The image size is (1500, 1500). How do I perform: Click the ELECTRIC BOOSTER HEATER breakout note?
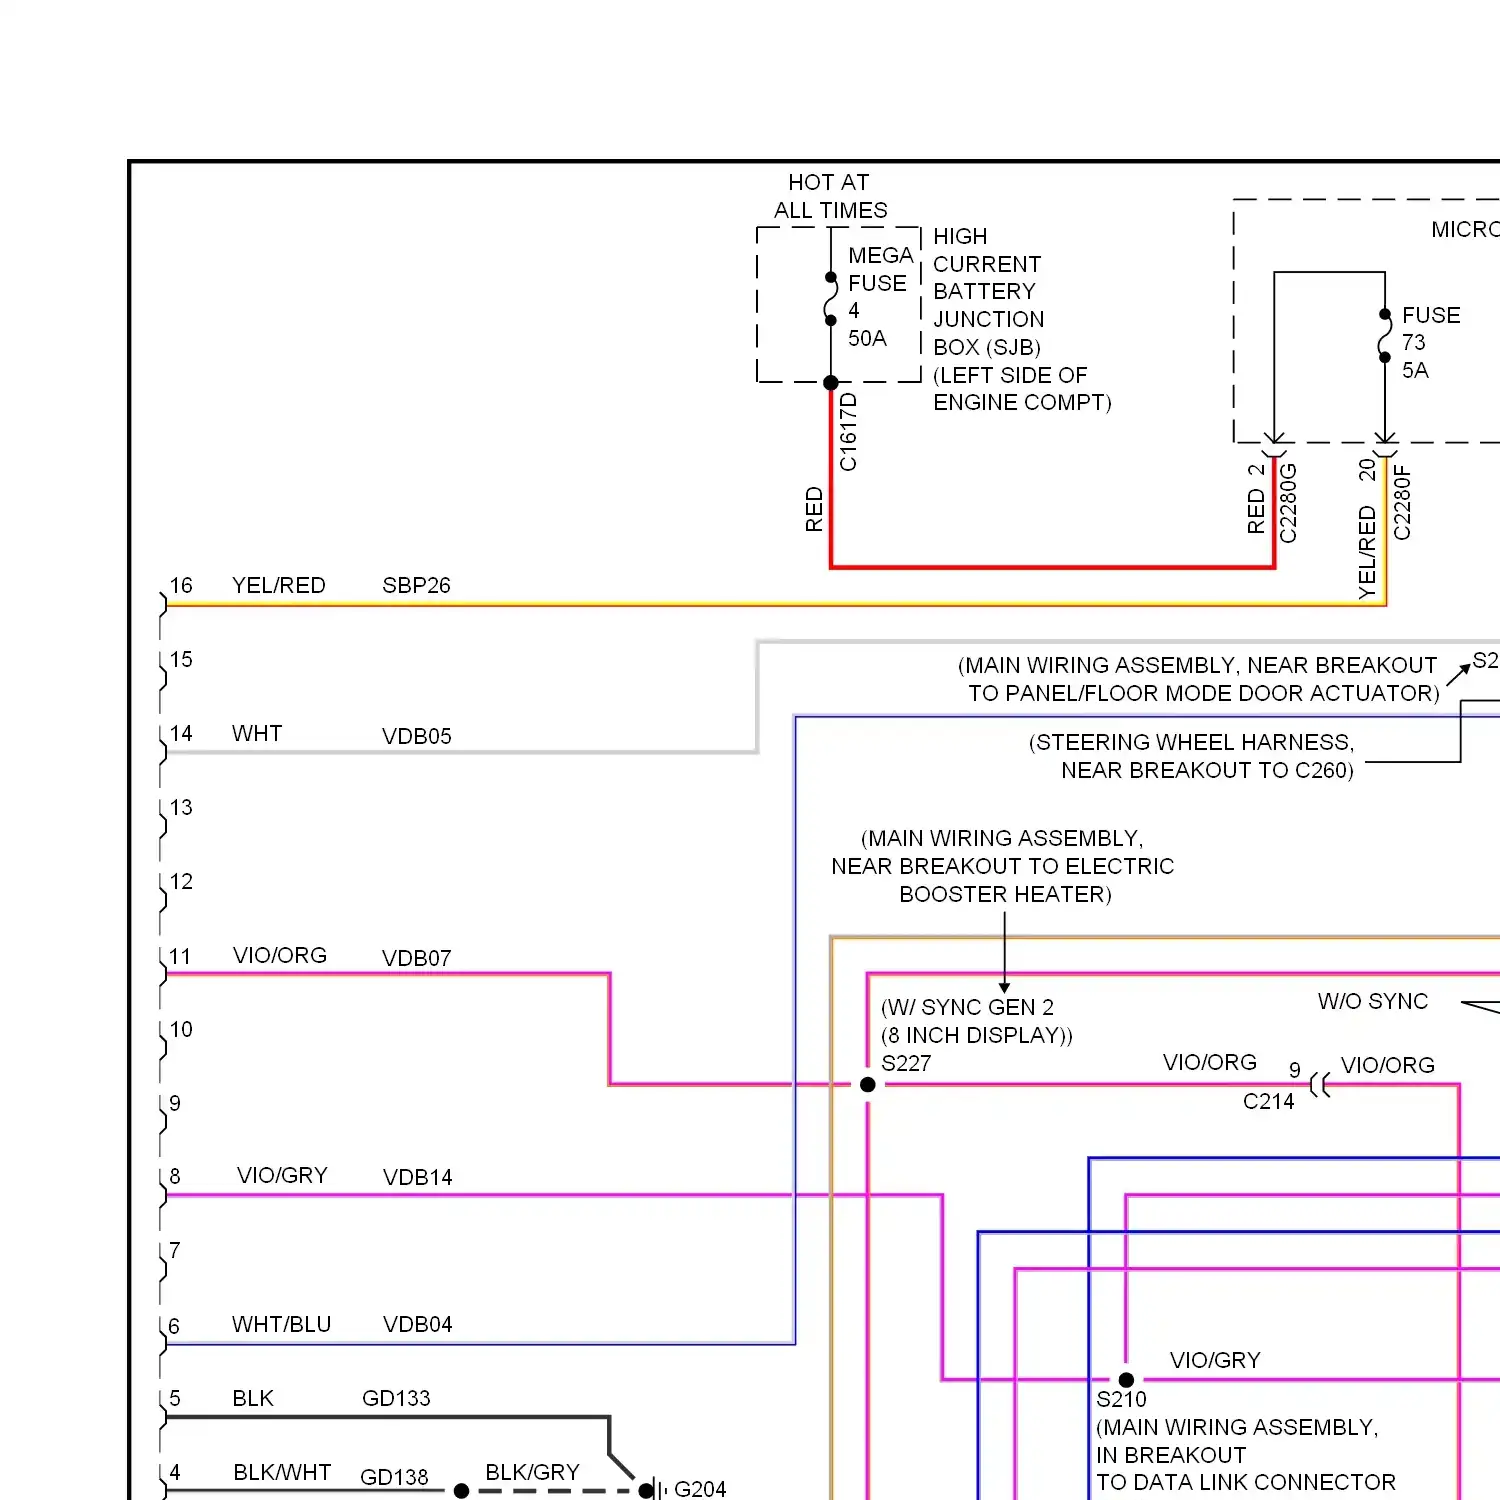1003,866
